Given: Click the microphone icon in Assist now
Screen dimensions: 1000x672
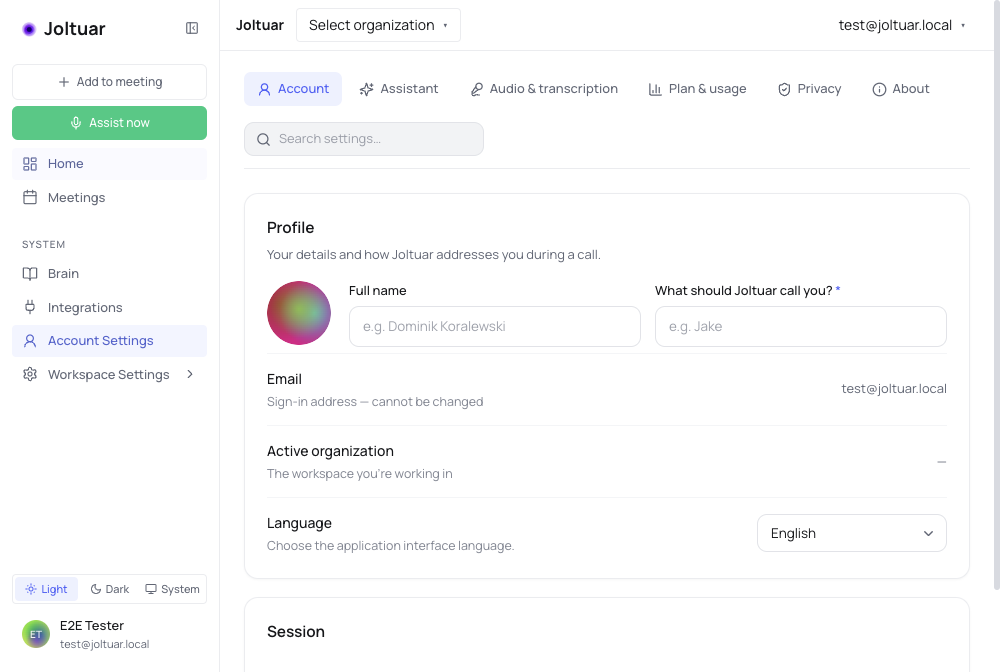Looking at the screenshot, I should click(76, 122).
